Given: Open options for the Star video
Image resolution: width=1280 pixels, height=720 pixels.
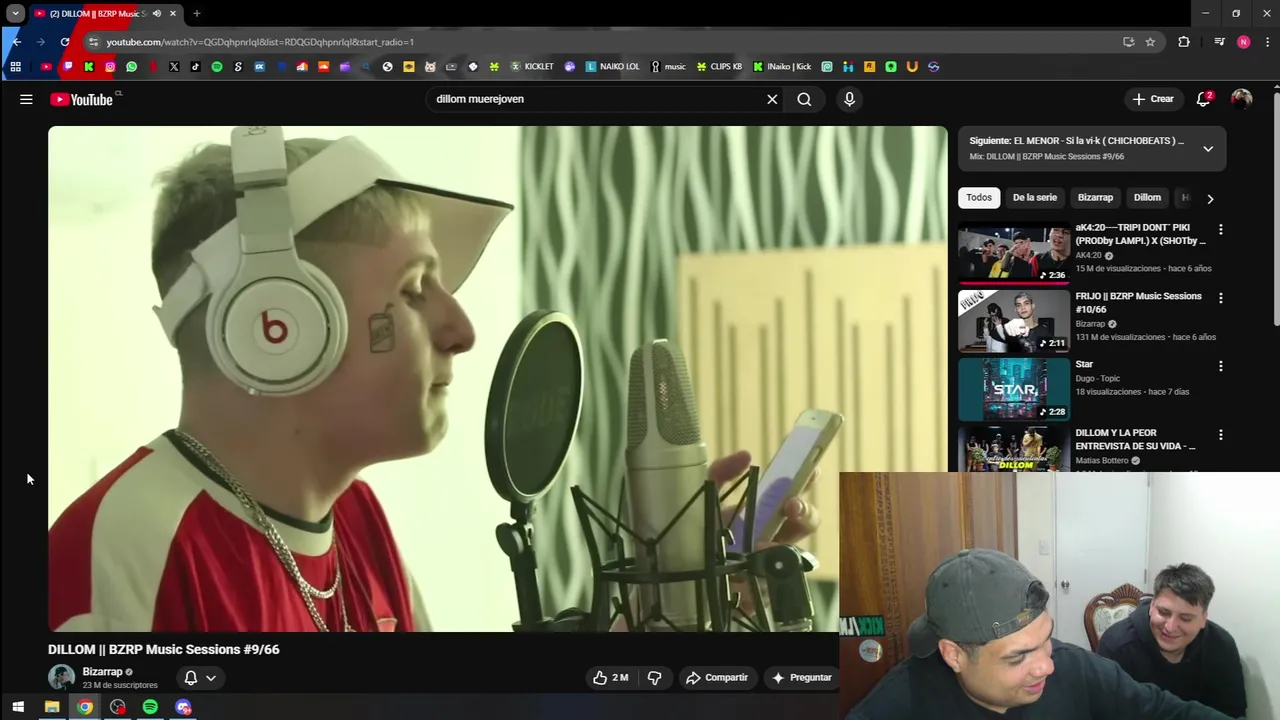Looking at the screenshot, I should point(1220,366).
